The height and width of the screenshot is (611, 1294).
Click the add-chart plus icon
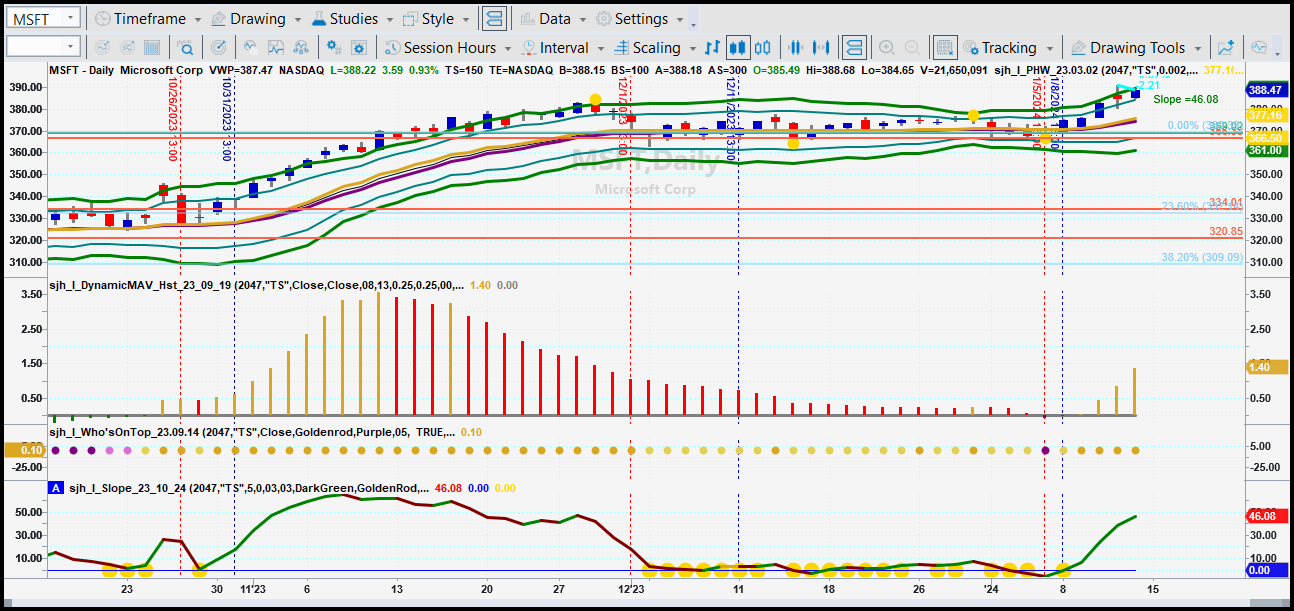pyautogui.click(x=1226, y=47)
